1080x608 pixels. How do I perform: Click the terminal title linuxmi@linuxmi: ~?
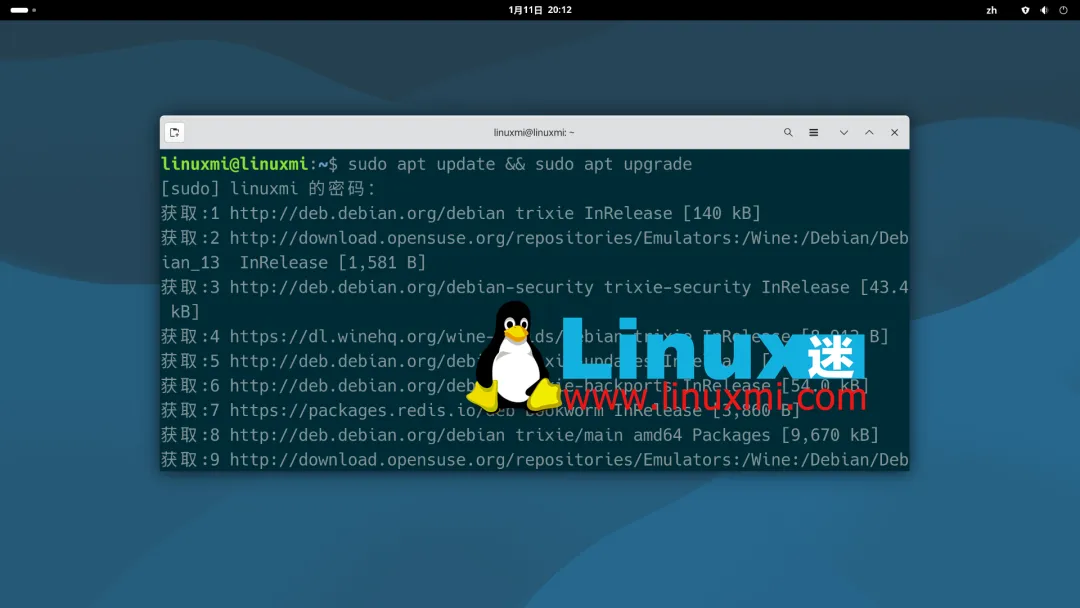point(534,132)
